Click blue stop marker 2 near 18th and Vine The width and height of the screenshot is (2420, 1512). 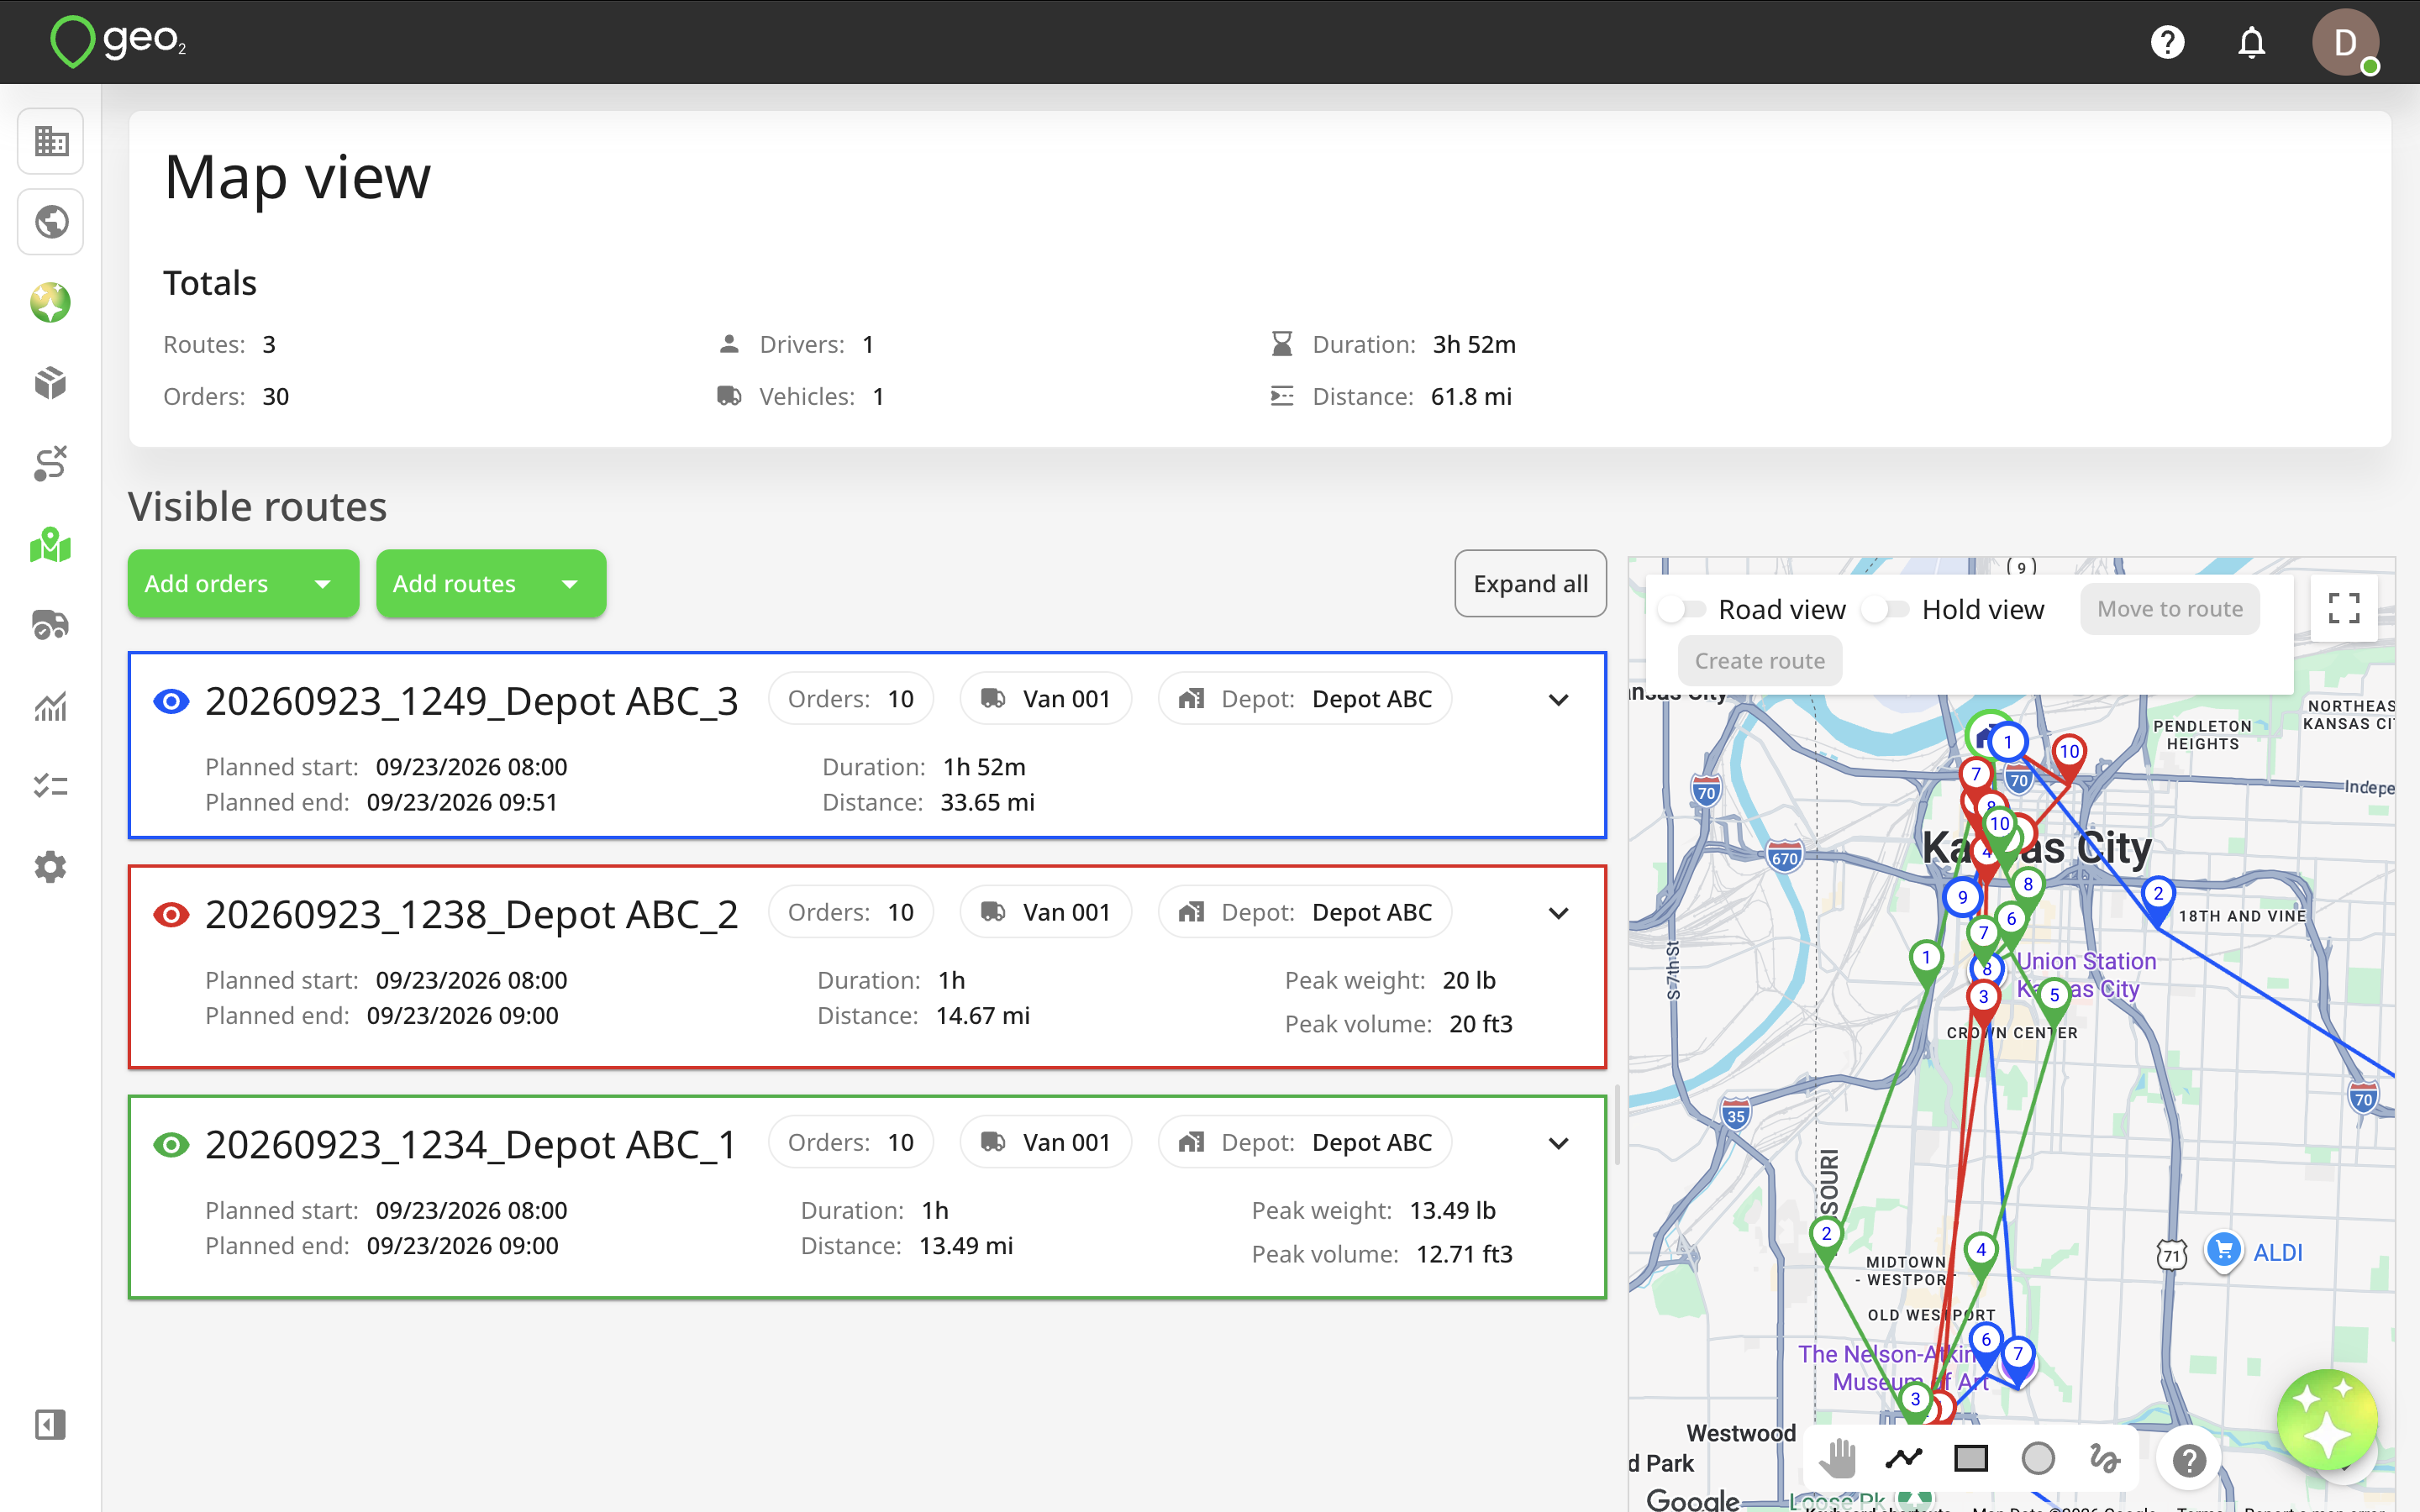coord(2158,898)
